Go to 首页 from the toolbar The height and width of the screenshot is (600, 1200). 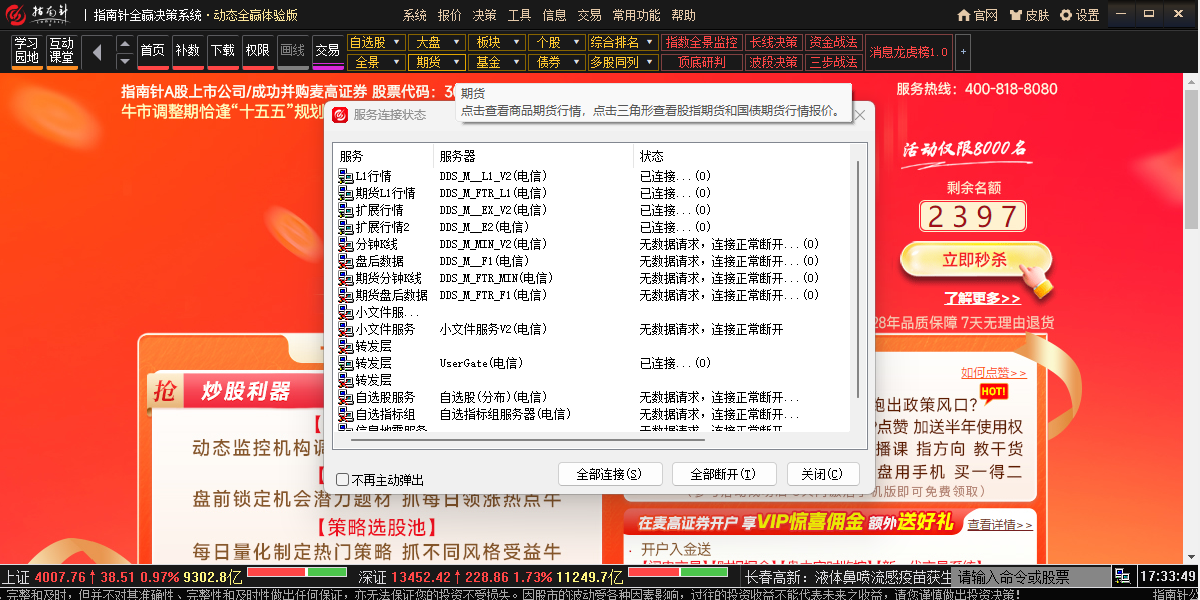coord(152,51)
